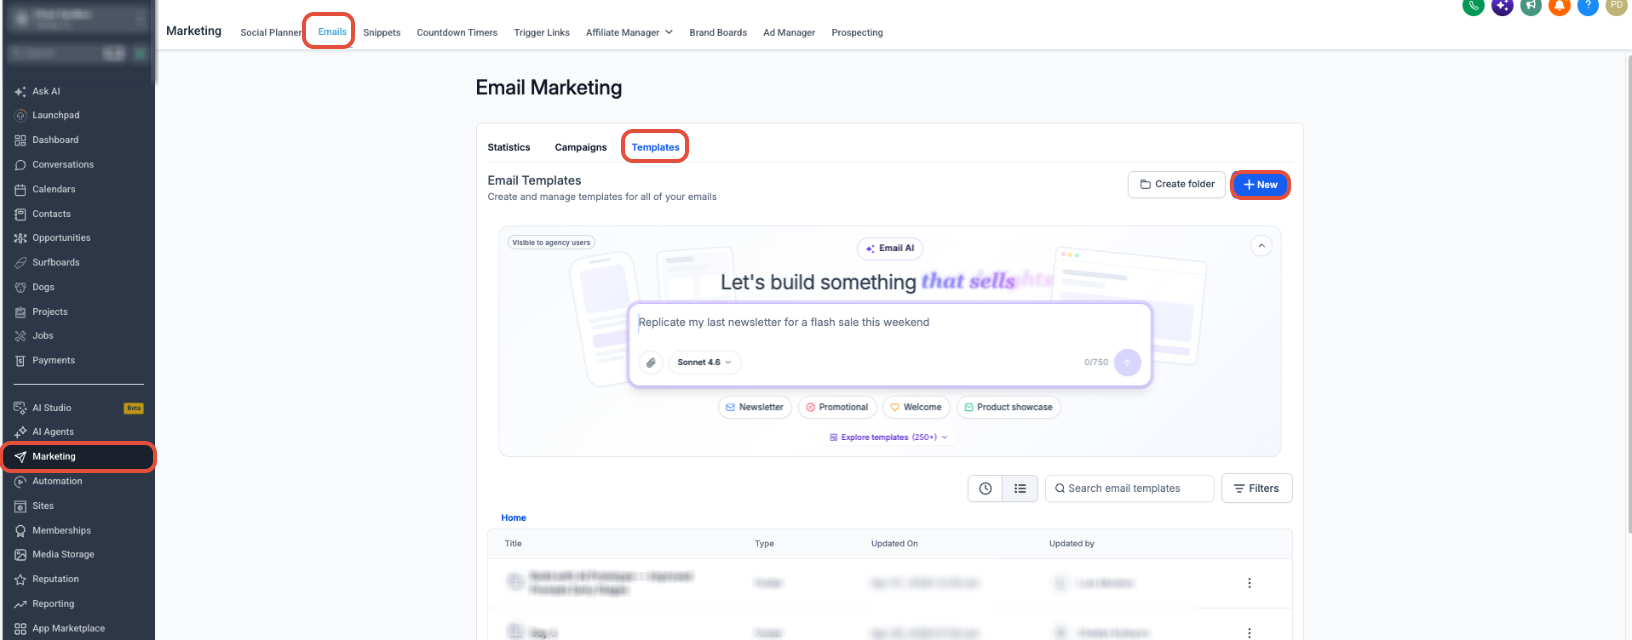This screenshot has height=640, width=1632.
Task: Switch to list view of templates
Action: coord(1020,488)
